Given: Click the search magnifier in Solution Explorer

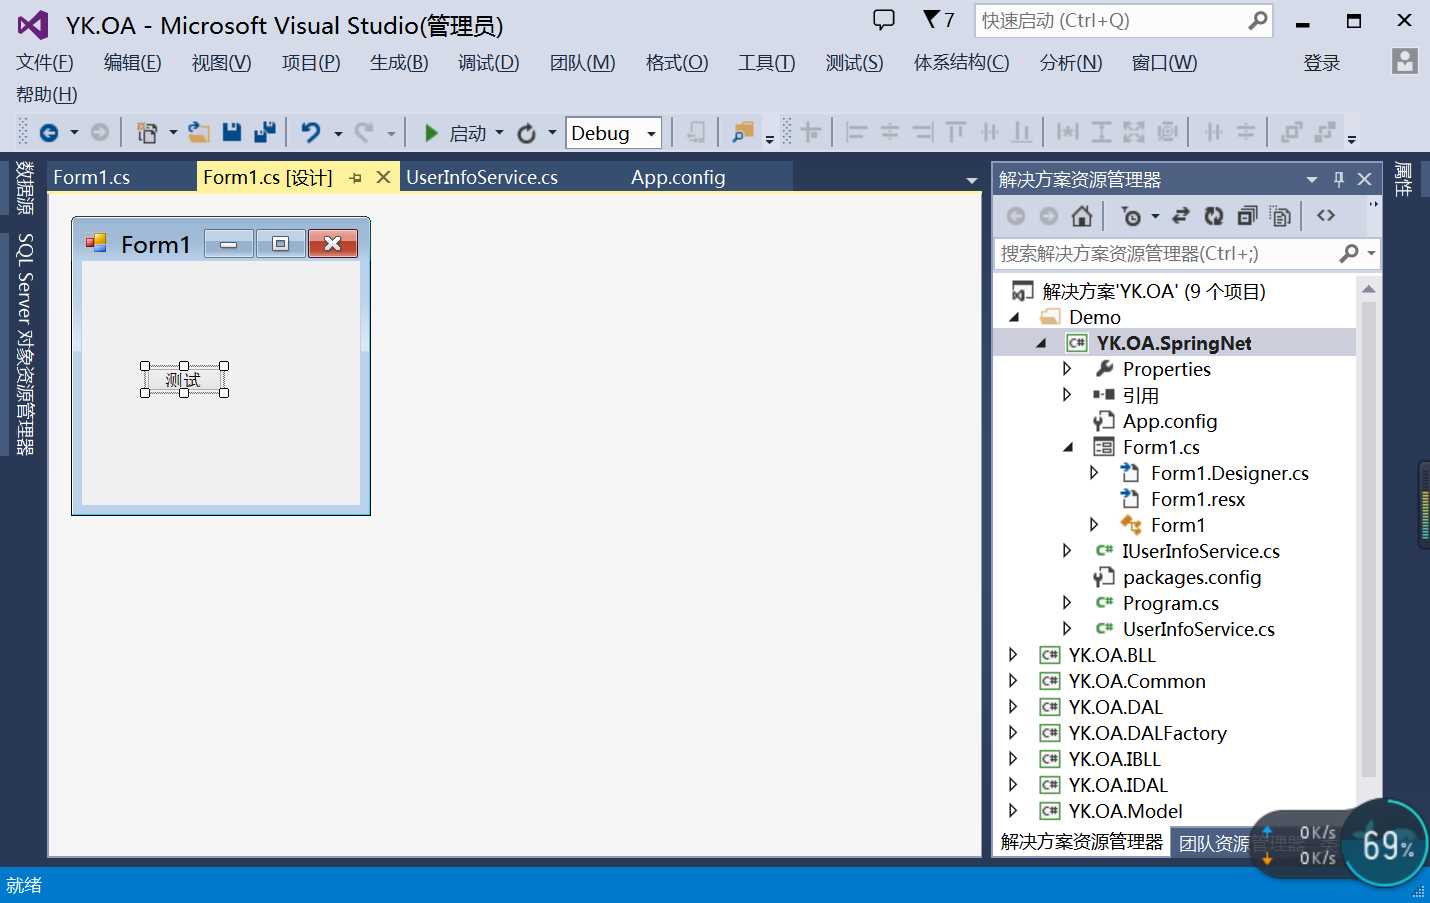Looking at the screenshot, I should [1349, 253].
